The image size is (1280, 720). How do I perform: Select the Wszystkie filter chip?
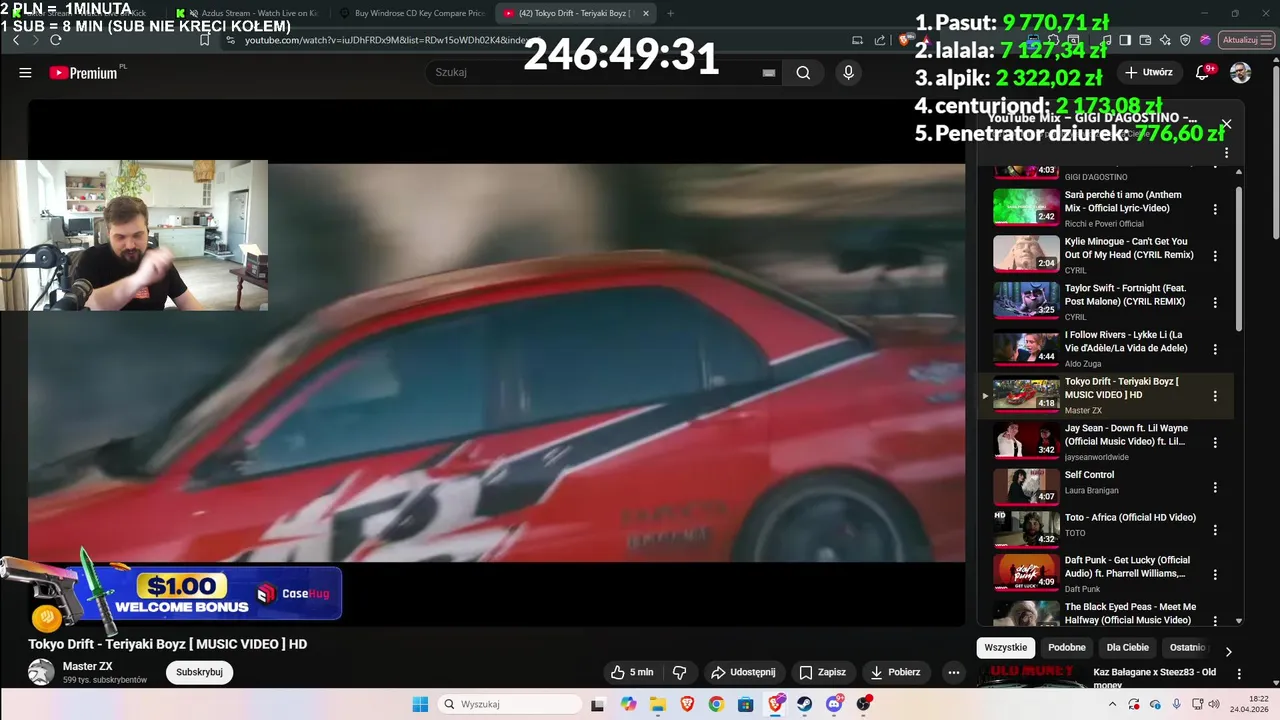pyautogui.click(x=1005, y=647)
